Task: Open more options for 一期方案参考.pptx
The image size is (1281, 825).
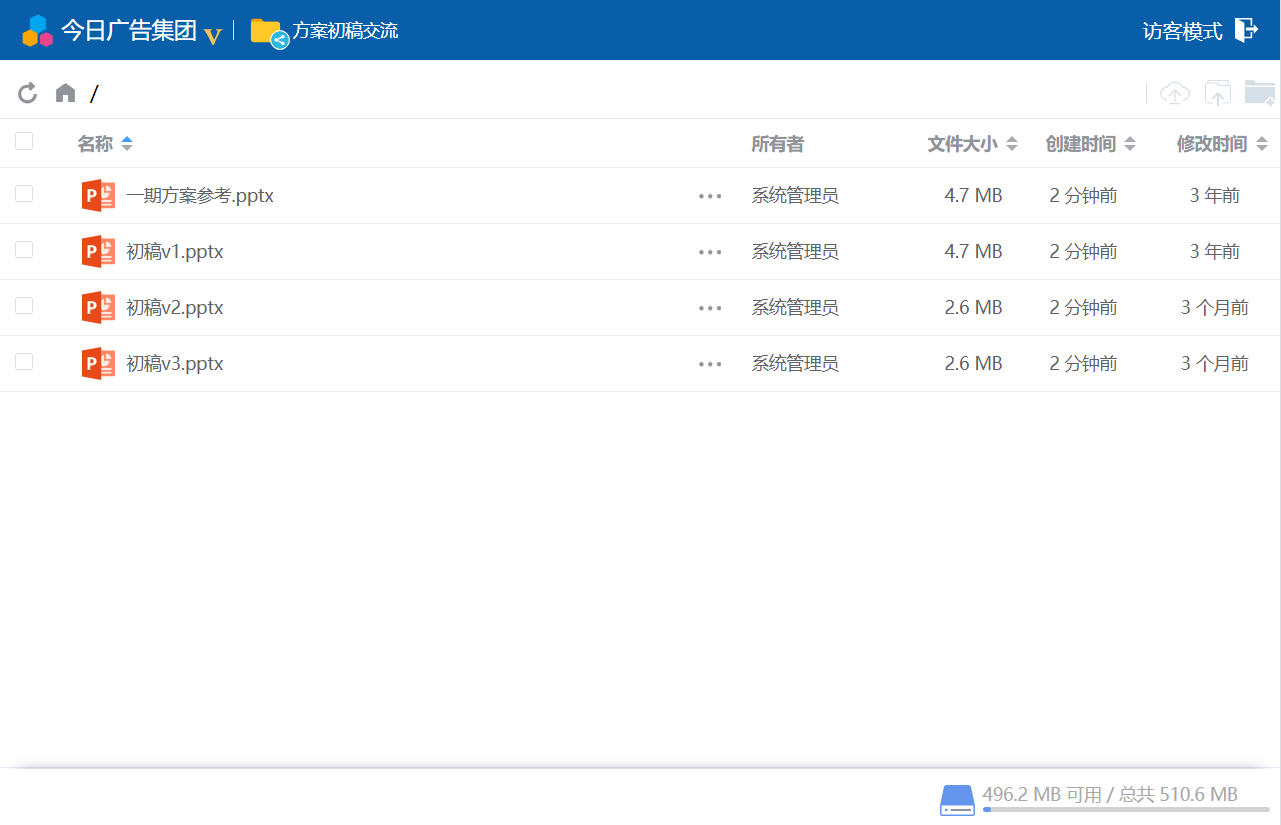Action: (x=710, y=196)
